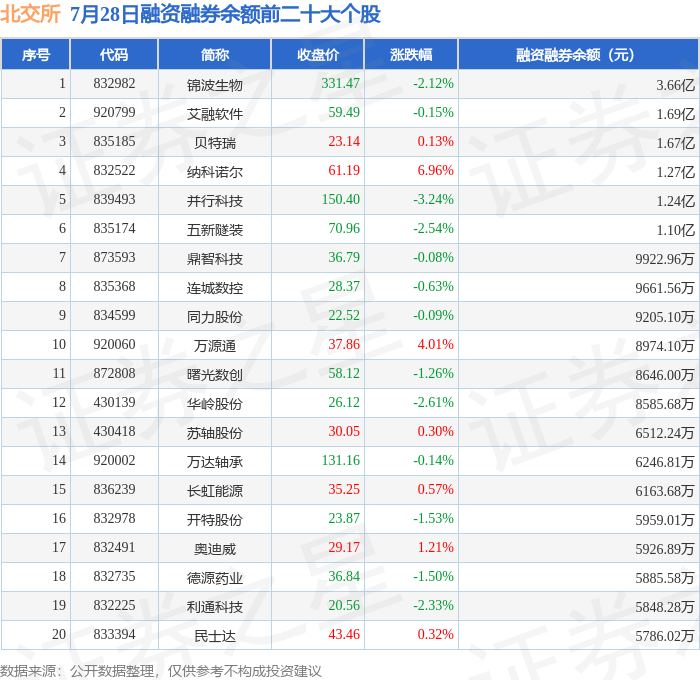Click closing price 150.40
The image size is (700, 680).
(340, 200)
